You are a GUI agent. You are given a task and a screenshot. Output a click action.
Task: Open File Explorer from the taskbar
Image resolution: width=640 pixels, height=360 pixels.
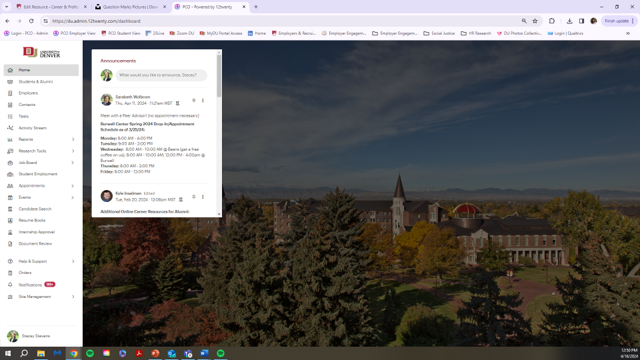41,353
